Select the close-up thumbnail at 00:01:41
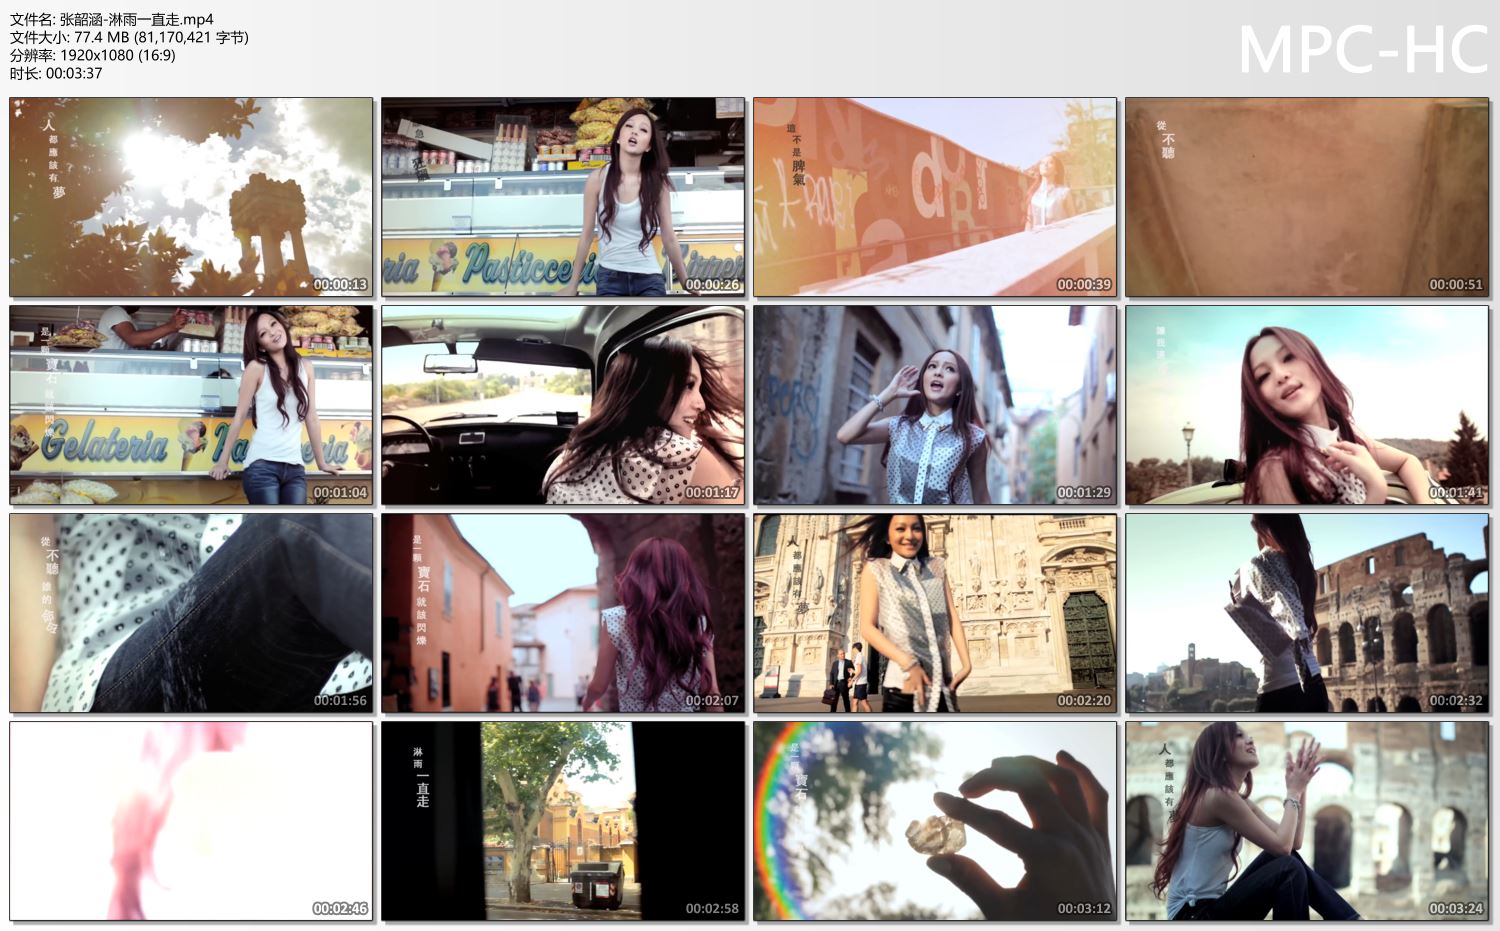This screenshot has height=931, width=1500. coord(1307,405)
